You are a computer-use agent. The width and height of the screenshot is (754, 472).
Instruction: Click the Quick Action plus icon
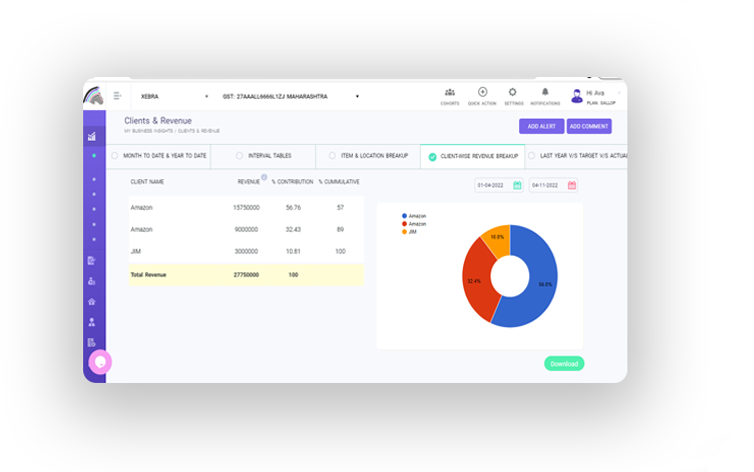[482, 93]
